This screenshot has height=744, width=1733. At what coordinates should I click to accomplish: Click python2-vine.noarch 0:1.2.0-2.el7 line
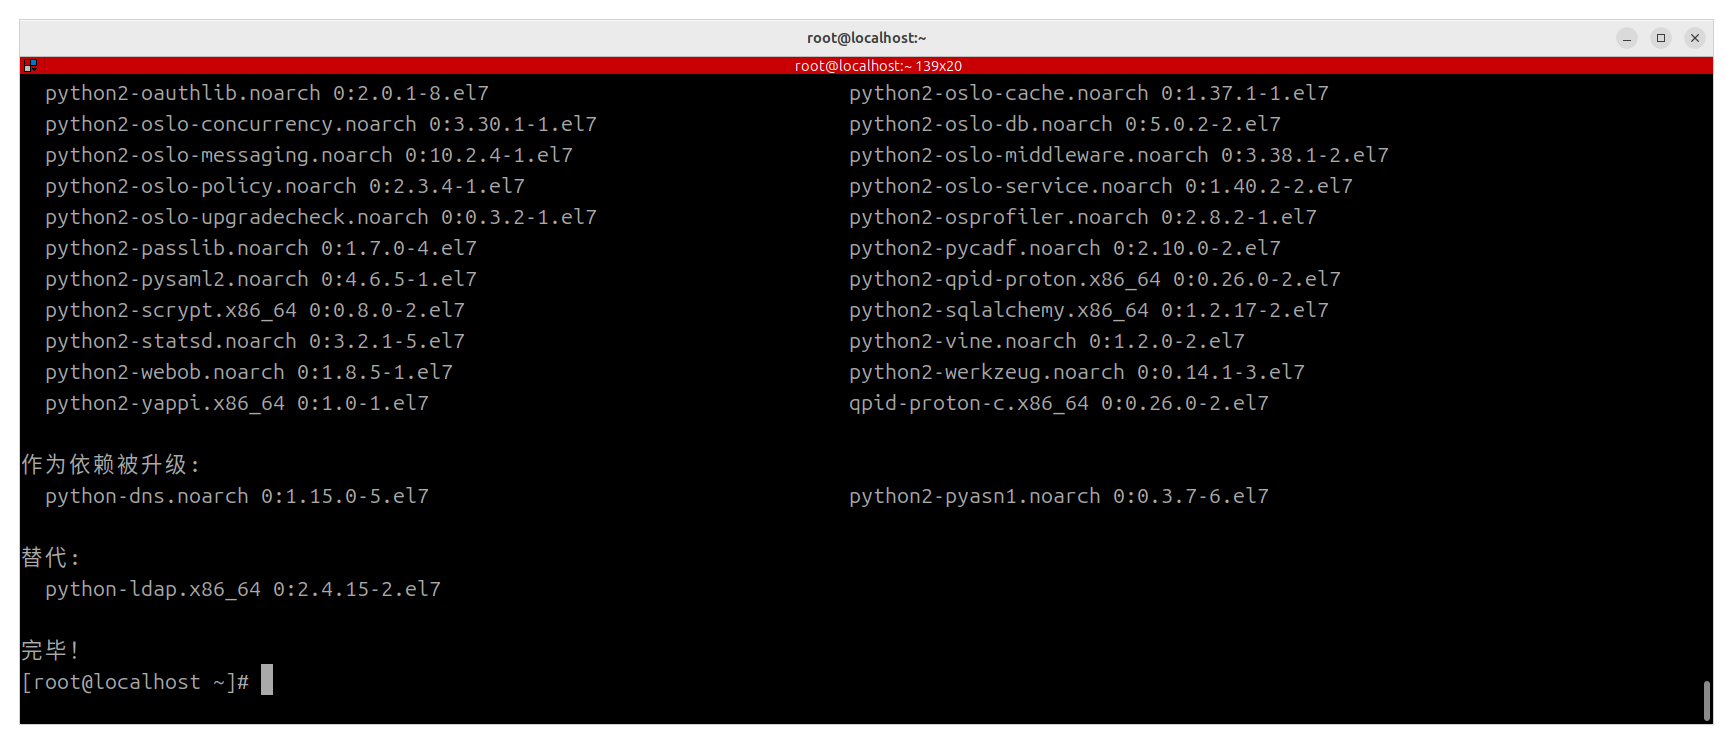point(1047,341)
